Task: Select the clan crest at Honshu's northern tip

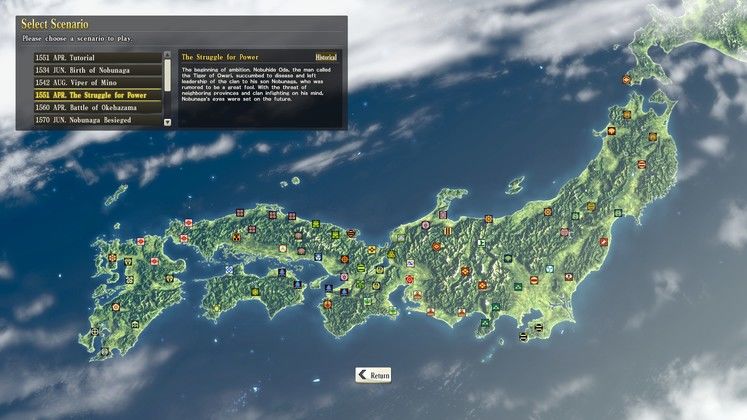Action: [x=628, y=115]
